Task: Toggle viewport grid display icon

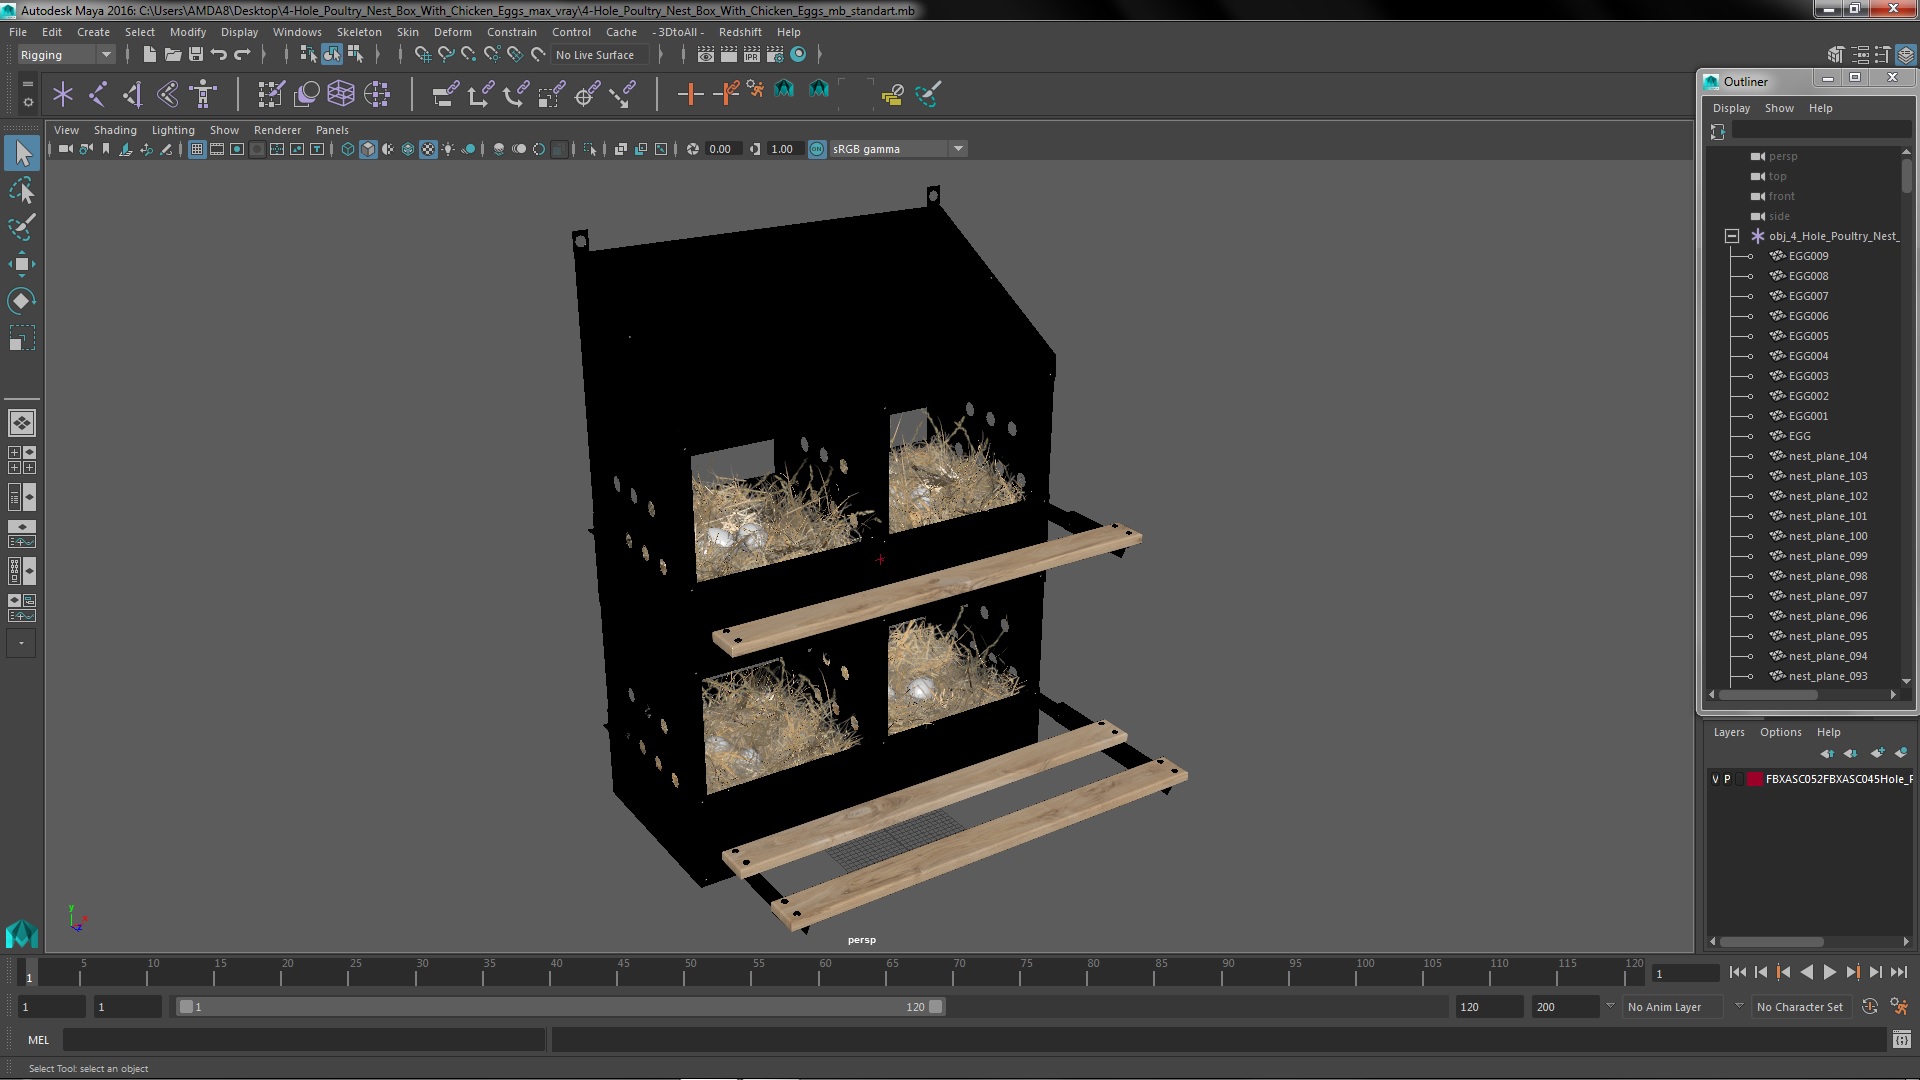Action: 197,149
